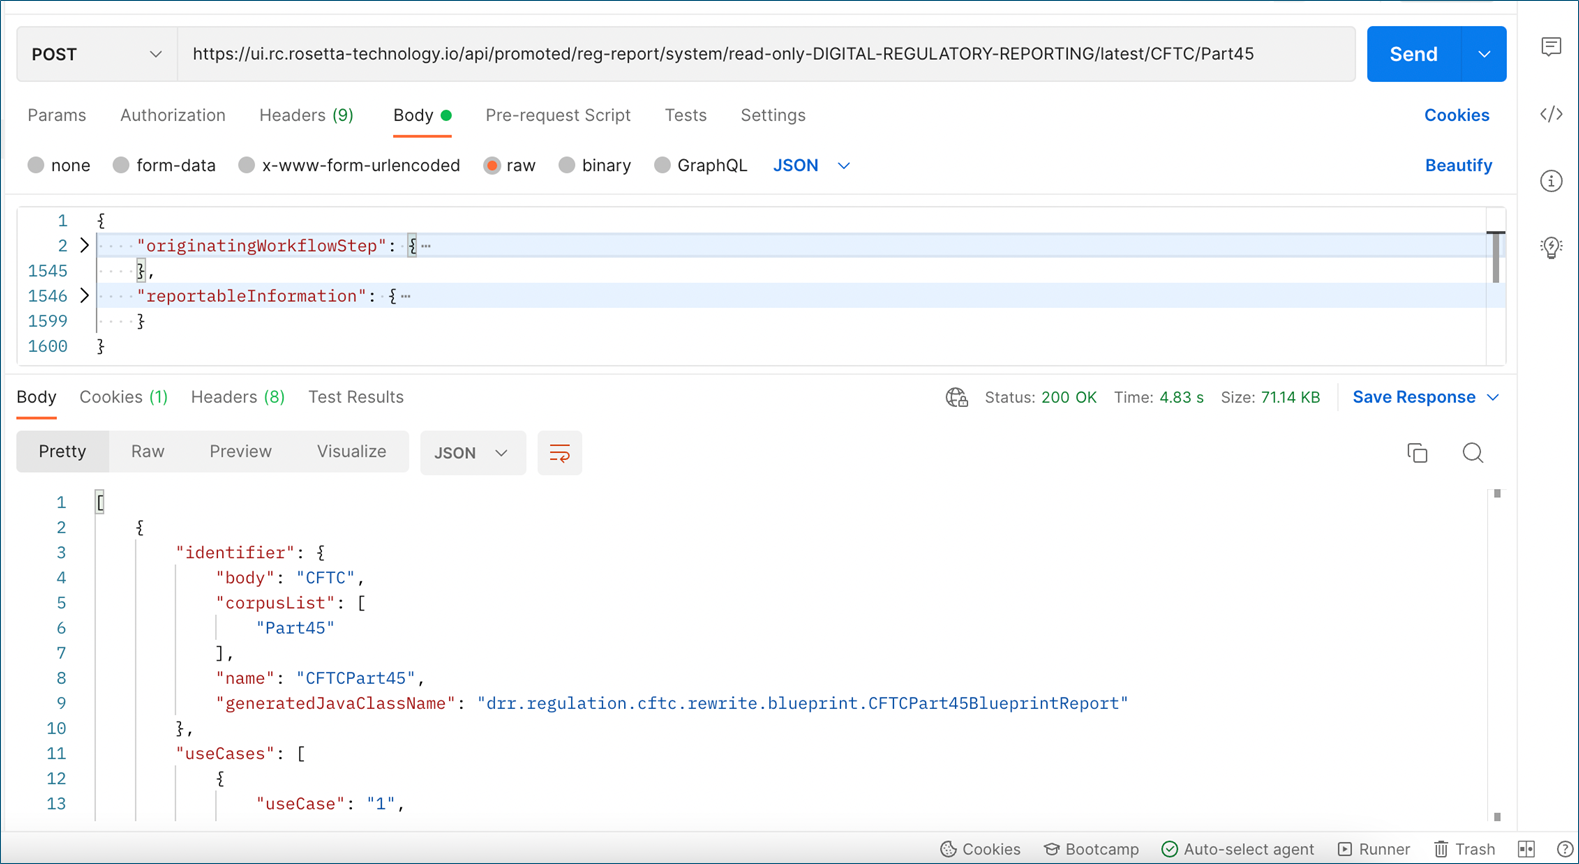The height and width of the screenshot is (864, 1579).
Task: Open the response Headers (8) tab
Action: (x=238, y=397)
